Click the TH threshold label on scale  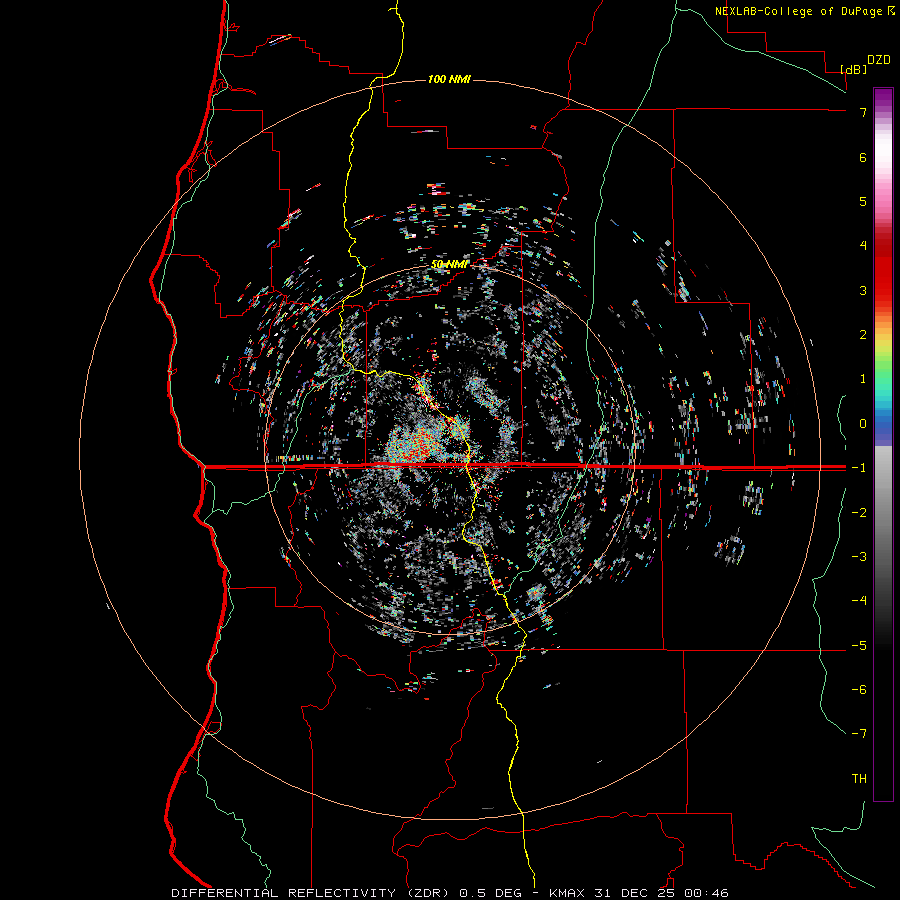tap(859, 778)
